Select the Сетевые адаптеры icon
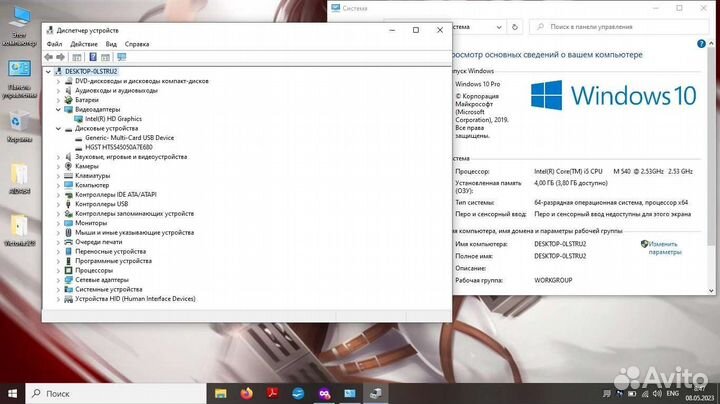Viewport: 720px width, 404px height. tap(68, 280)
